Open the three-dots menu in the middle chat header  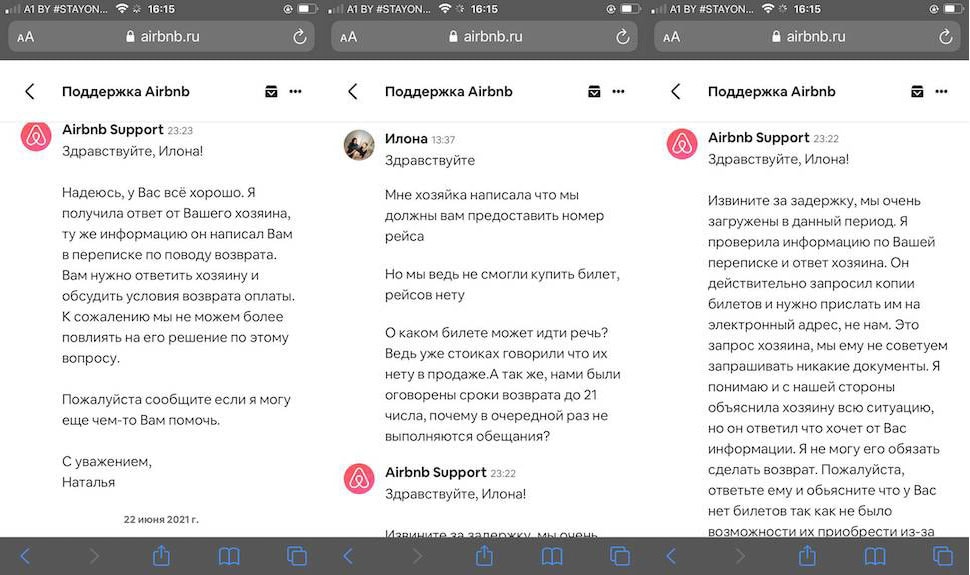pos(619,92)
